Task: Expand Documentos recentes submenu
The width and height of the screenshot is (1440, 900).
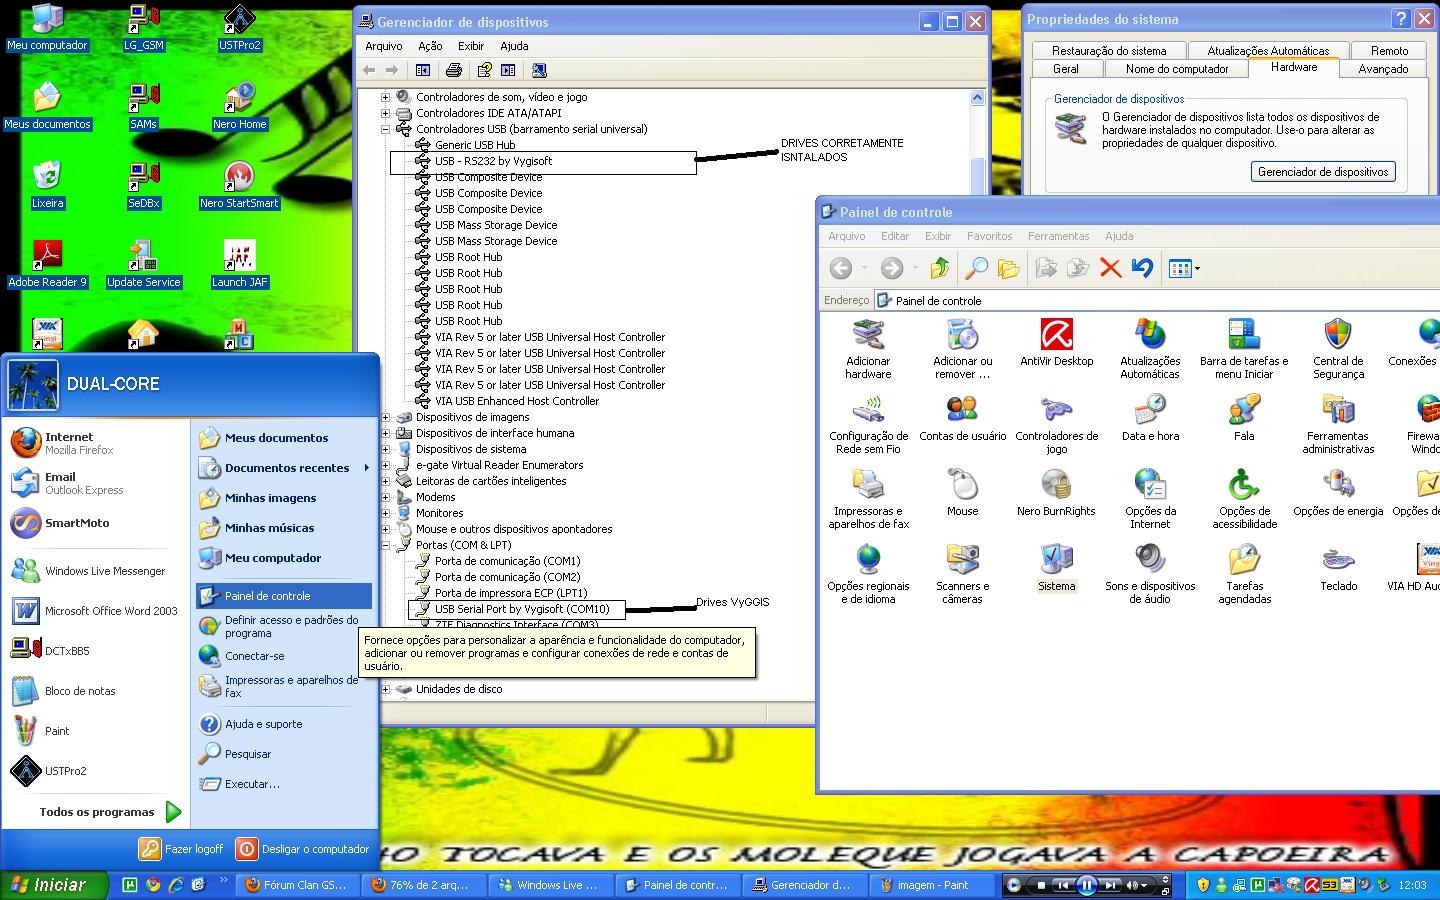Action: [284, 468]
